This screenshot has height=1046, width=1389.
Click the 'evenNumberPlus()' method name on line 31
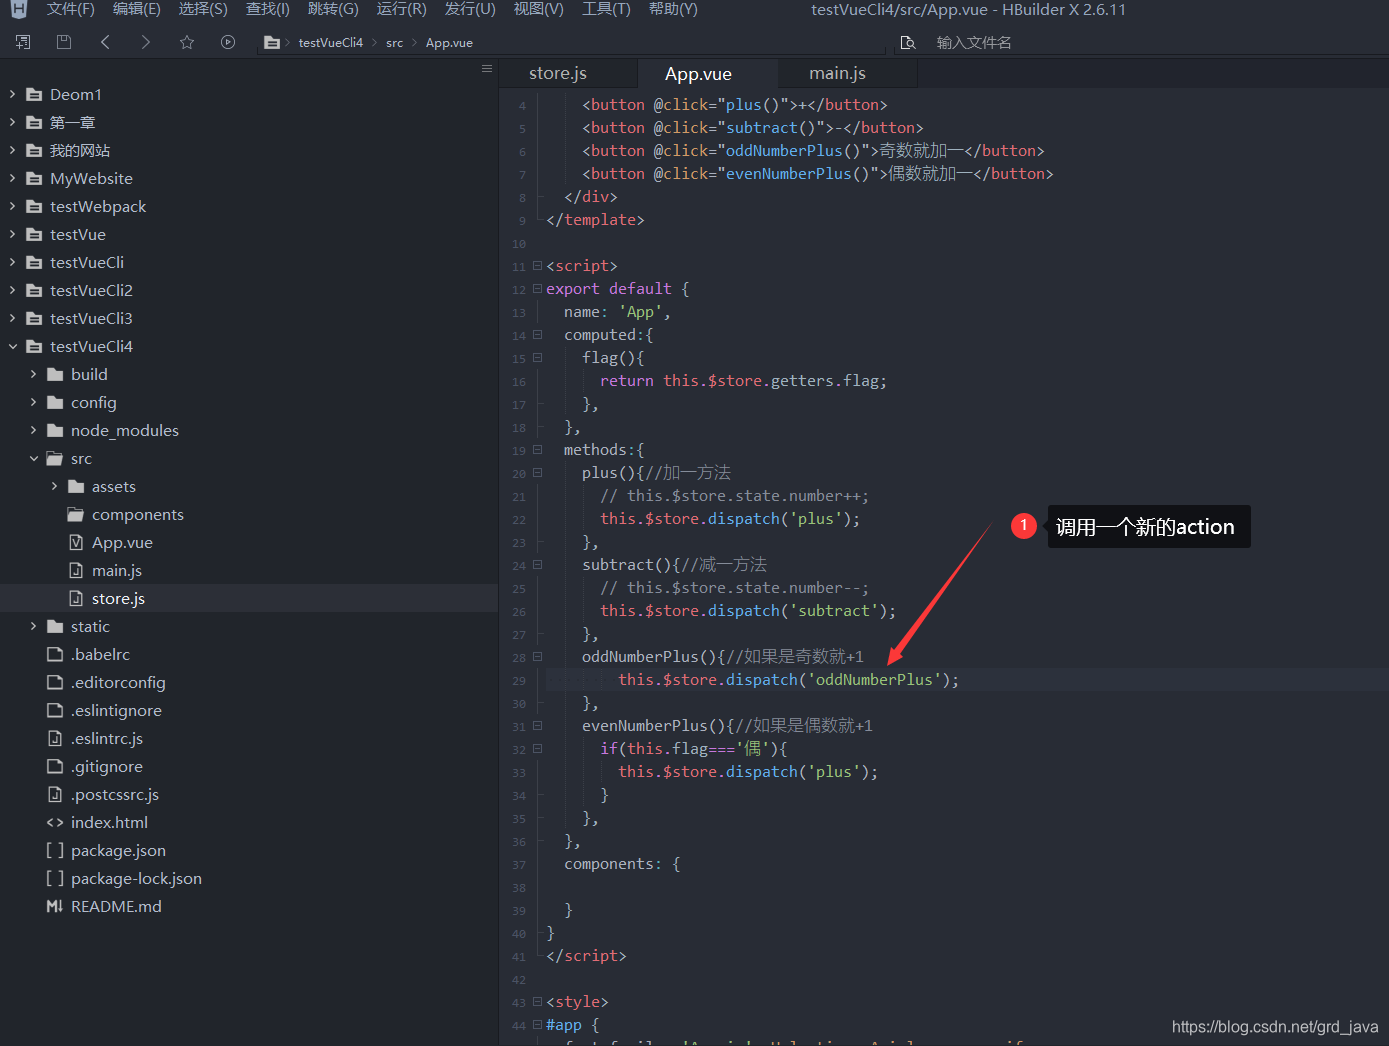pos(659,726)
